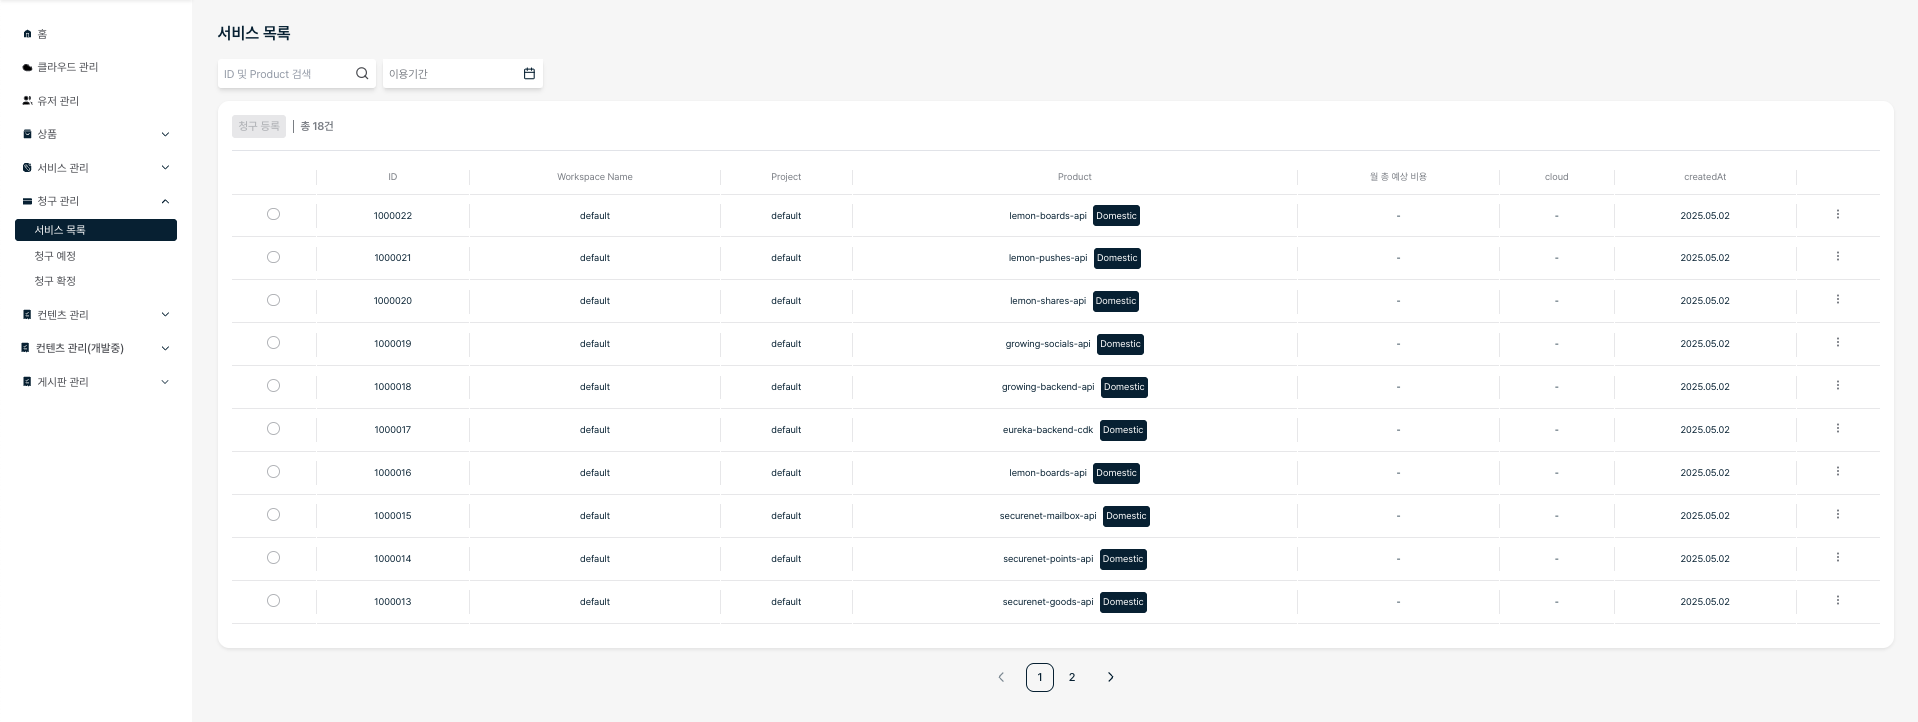Screen dimensions: 1918x722
Task: Go to next page arrow
Action: tap(1110, 677)
